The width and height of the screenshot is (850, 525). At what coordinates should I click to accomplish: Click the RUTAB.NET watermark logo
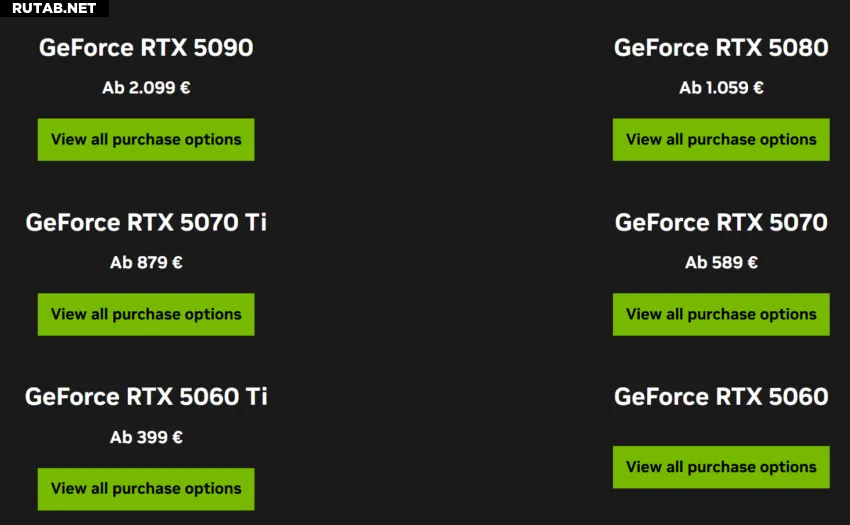pyautogui.click(x=54, y=8)
